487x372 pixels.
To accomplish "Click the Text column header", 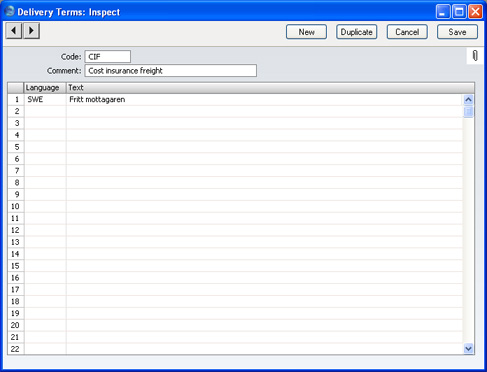I will click(x=270, y=88).
